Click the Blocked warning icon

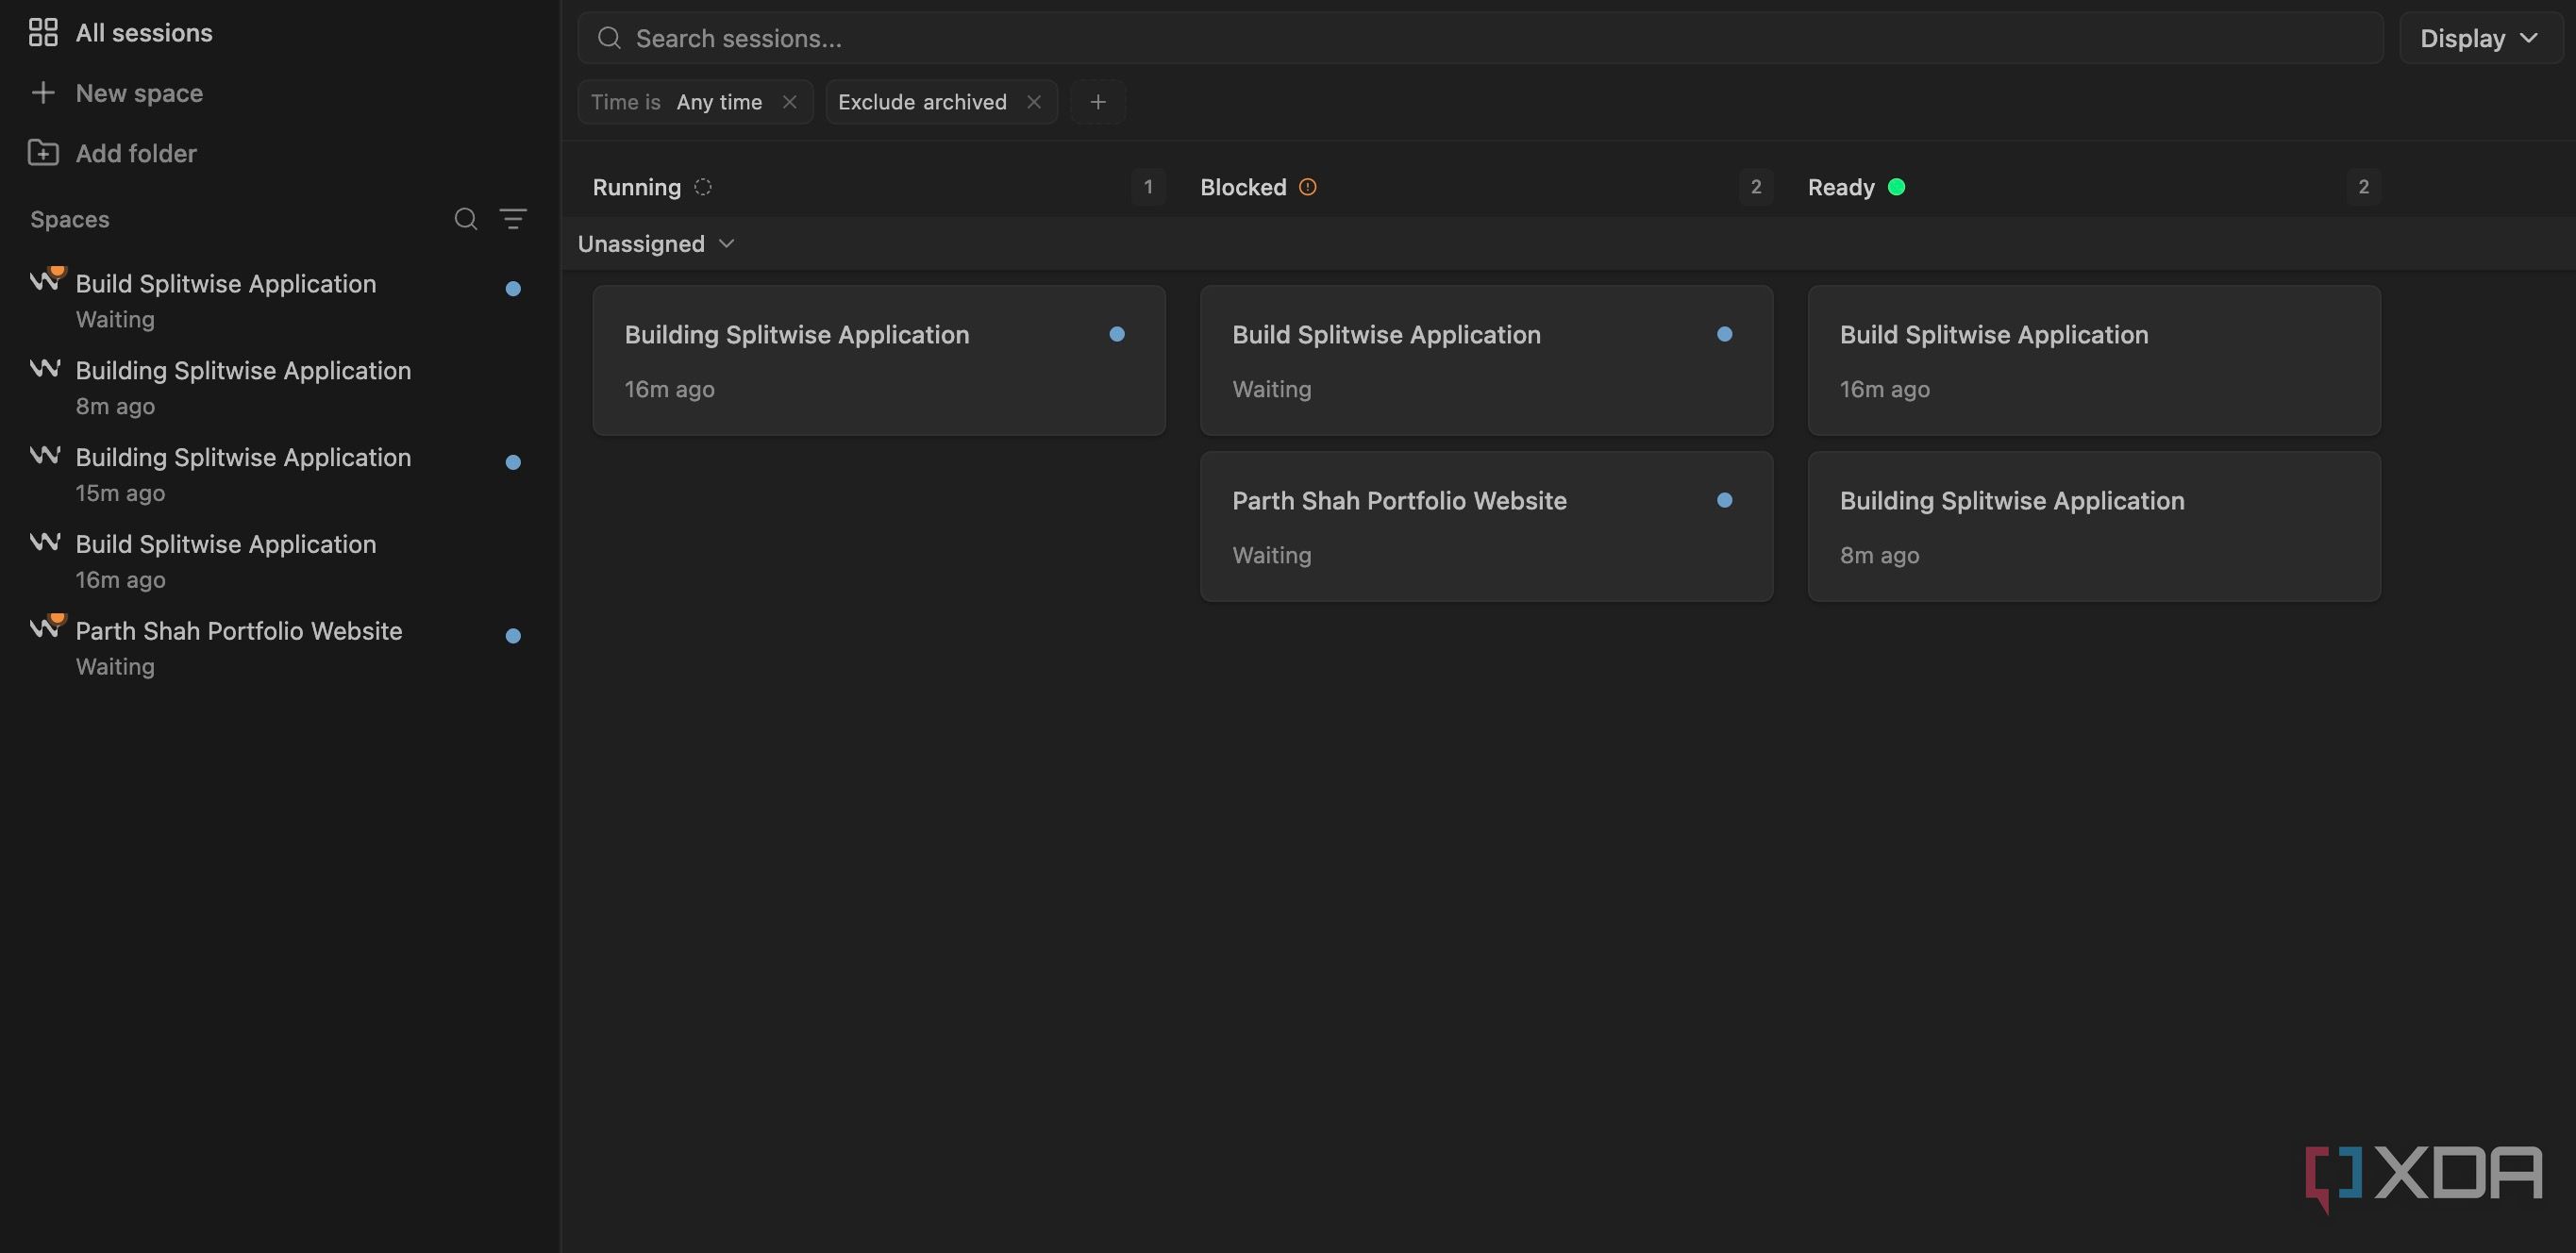click(x=1307, y=187)
